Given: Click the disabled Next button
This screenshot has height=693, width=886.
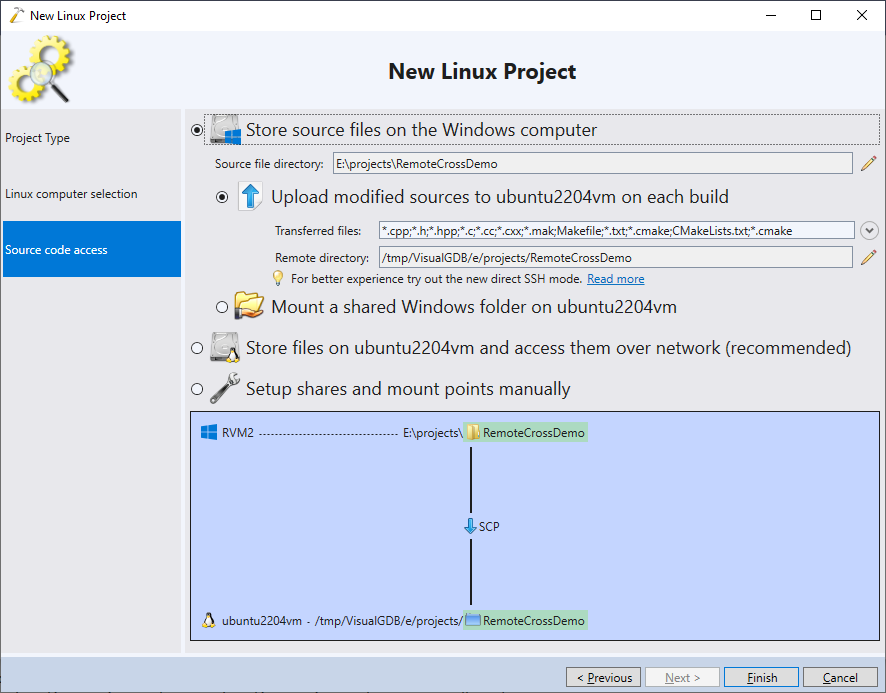Looking at the screenshot, I should 682,677.
